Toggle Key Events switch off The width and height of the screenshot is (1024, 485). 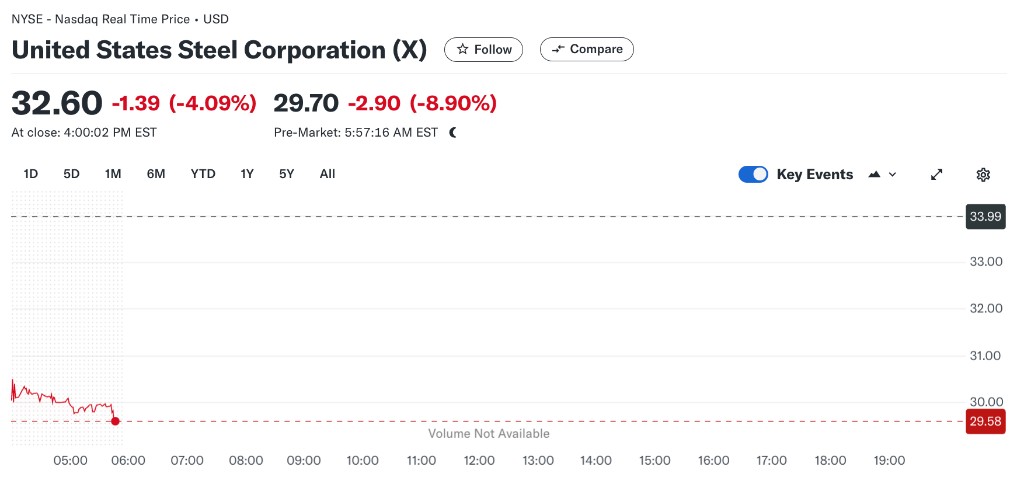[x=753, y=174]
